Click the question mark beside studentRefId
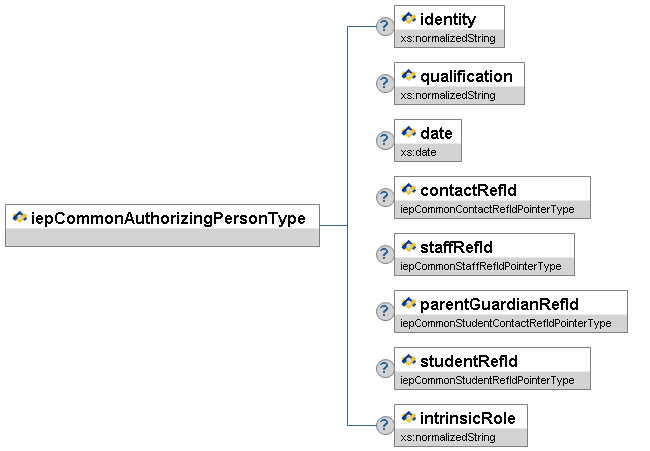 [384, 368]
